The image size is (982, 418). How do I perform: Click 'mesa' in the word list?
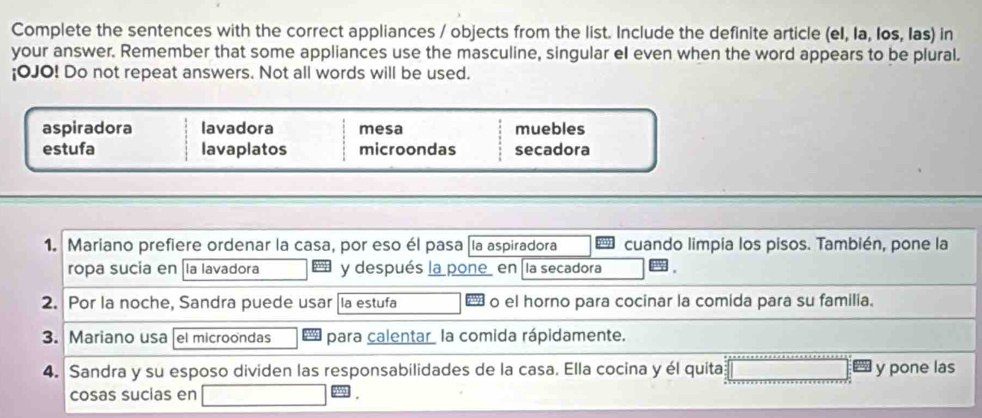[381, 129]
